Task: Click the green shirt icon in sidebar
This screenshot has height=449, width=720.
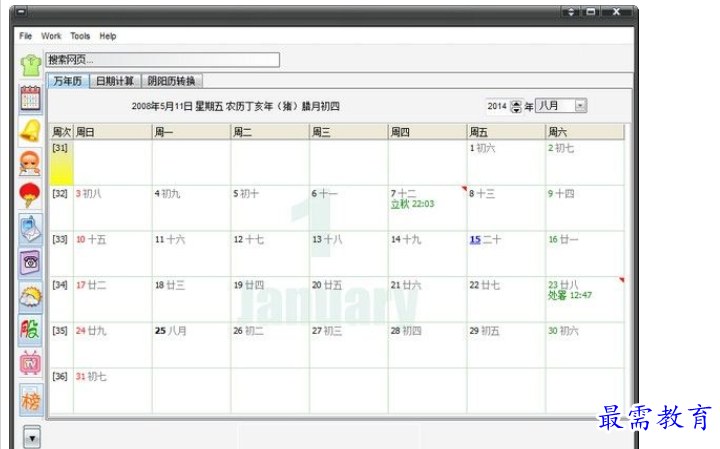Action: (31, 65)
